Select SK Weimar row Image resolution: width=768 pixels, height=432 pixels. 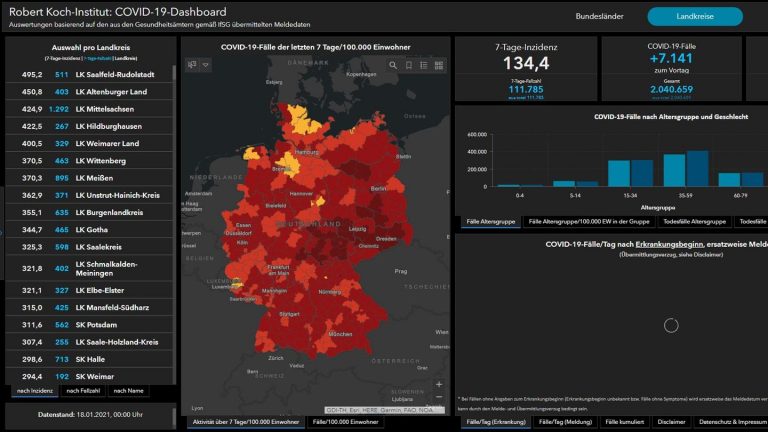click(89, 376)
